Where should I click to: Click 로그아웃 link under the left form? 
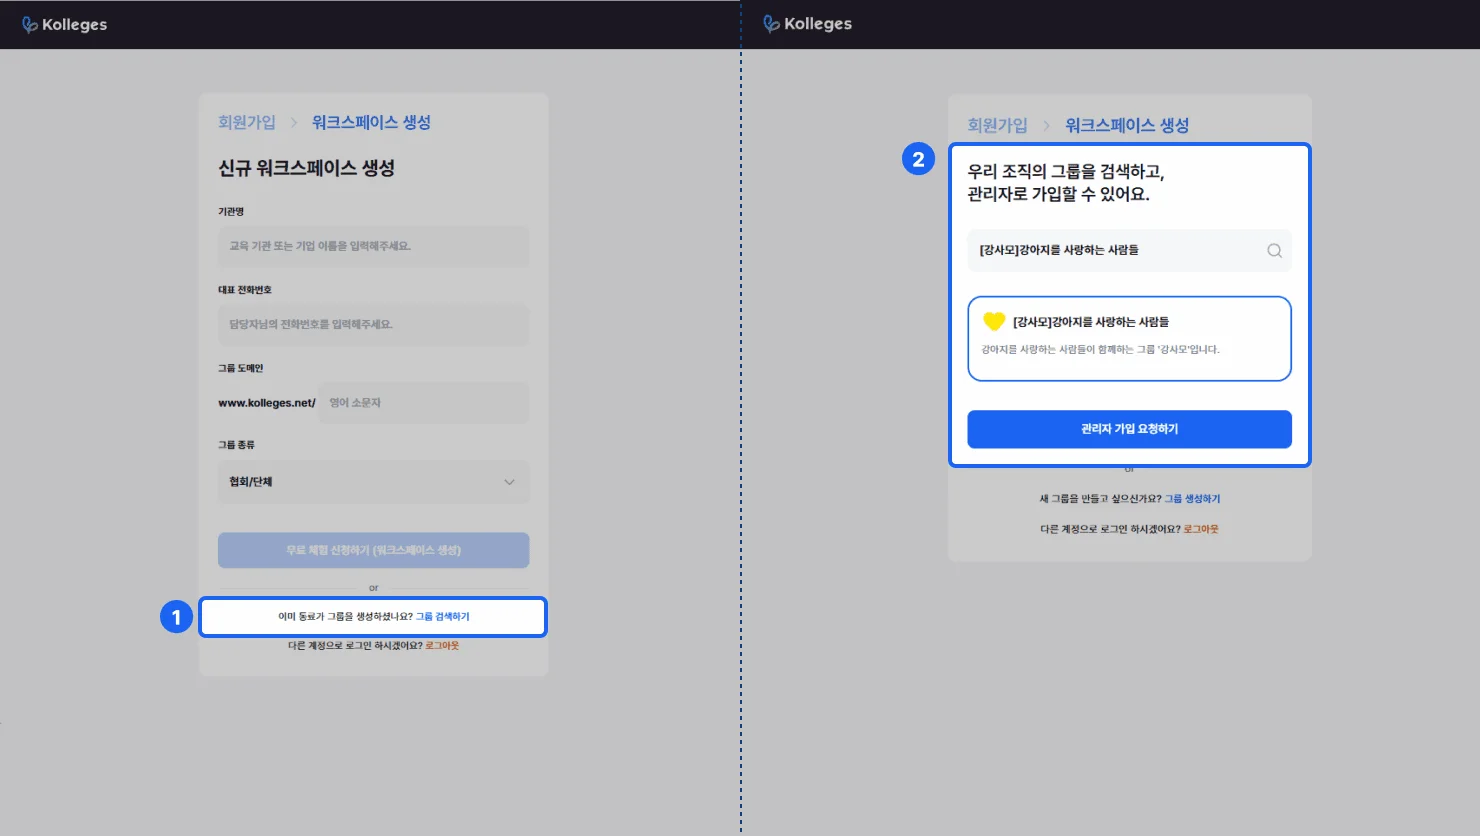[442, 646]
